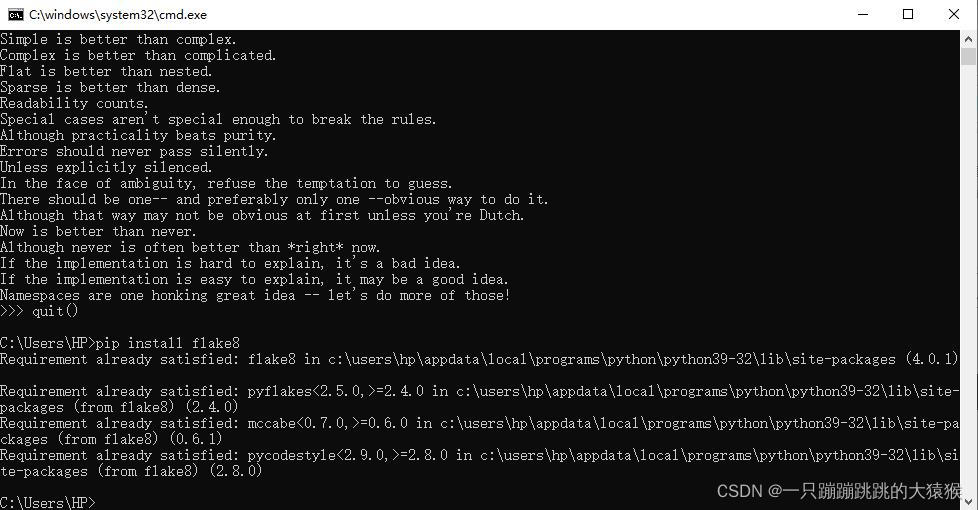Click the 'Namespaces are one honking great idea' line

tap(255, 295)
